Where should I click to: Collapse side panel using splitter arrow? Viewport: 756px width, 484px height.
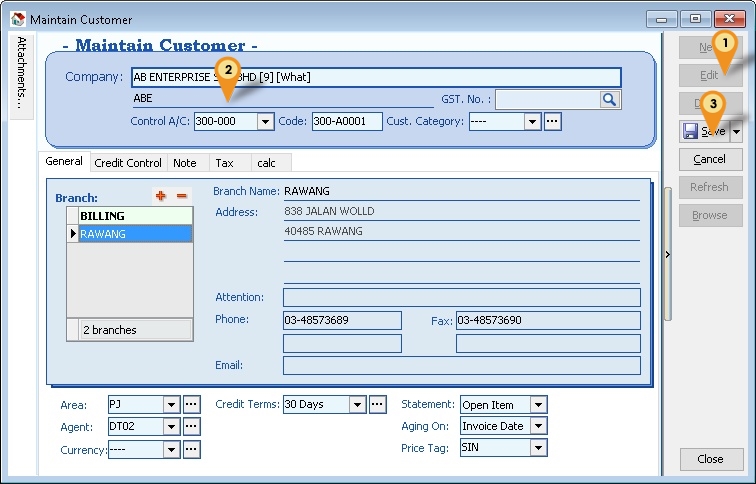(668, 255)
